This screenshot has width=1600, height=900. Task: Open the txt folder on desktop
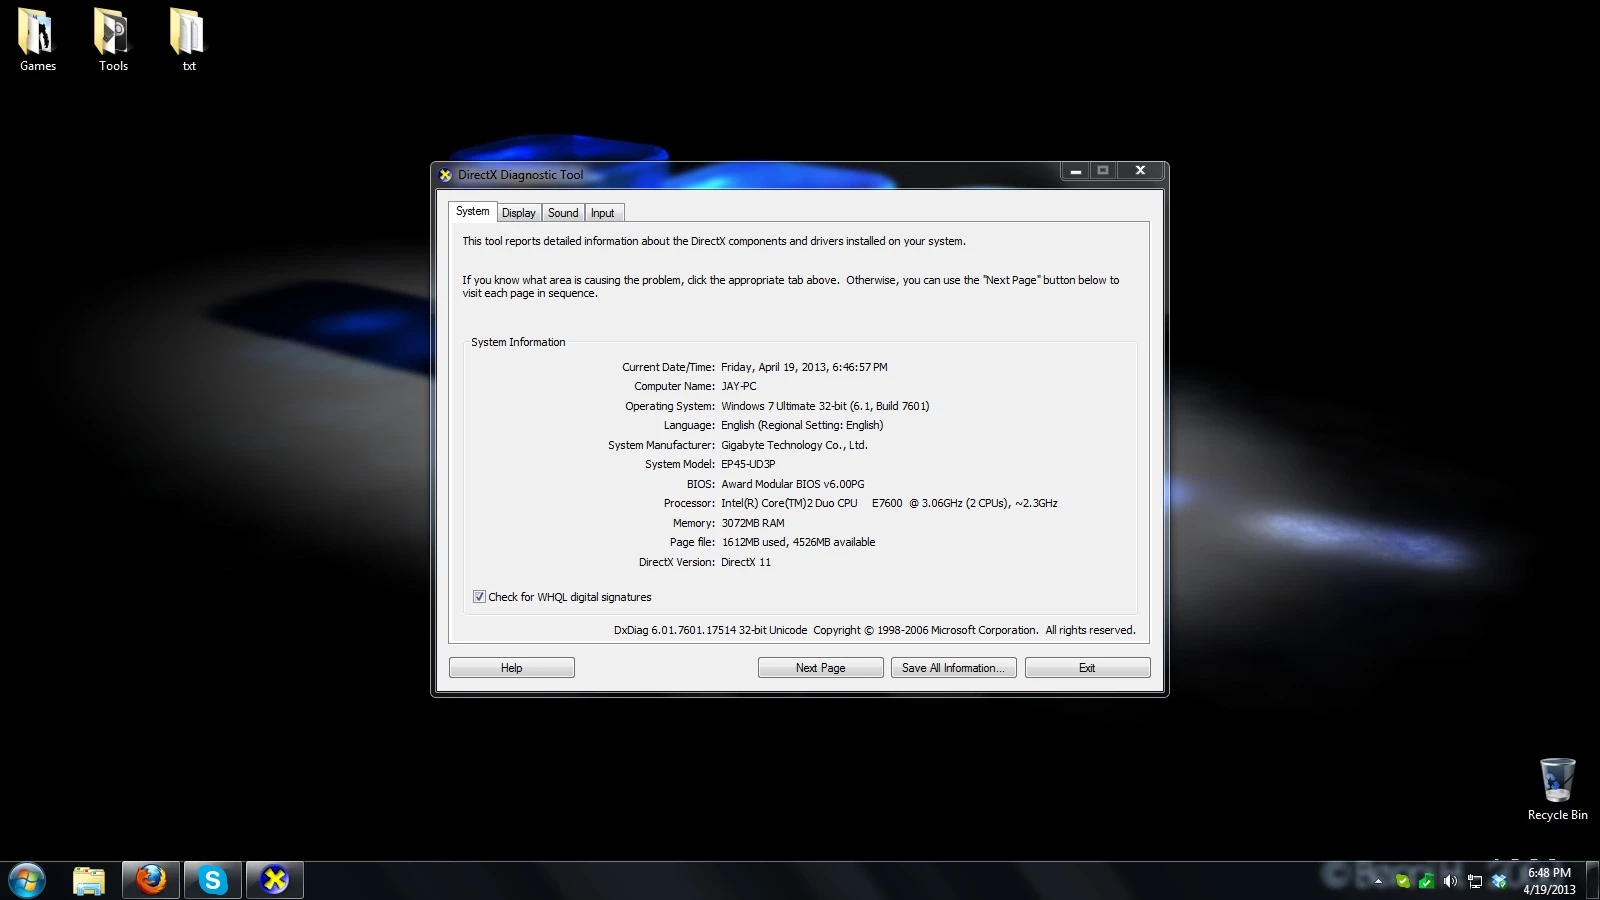click(188, 40)
